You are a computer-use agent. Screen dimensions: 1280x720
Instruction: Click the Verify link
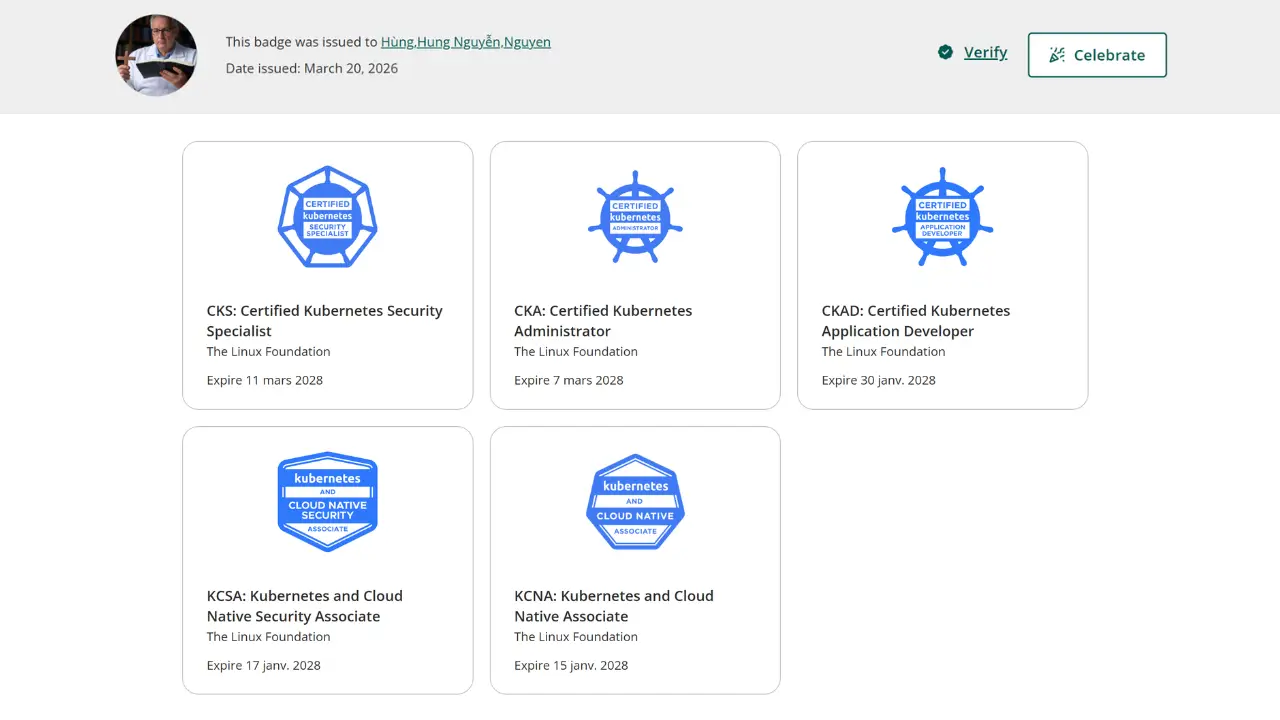[x=985, y=53]
